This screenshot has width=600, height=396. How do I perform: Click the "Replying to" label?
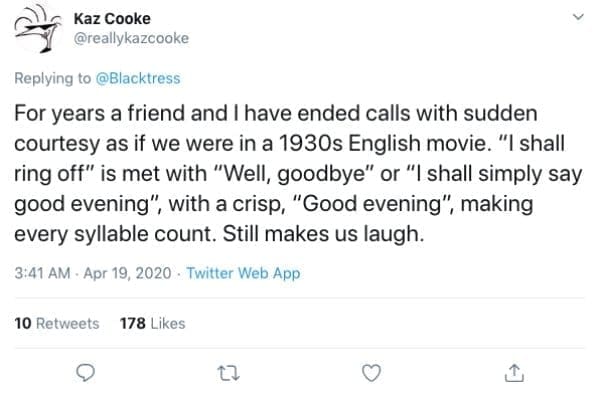point(53,78)
